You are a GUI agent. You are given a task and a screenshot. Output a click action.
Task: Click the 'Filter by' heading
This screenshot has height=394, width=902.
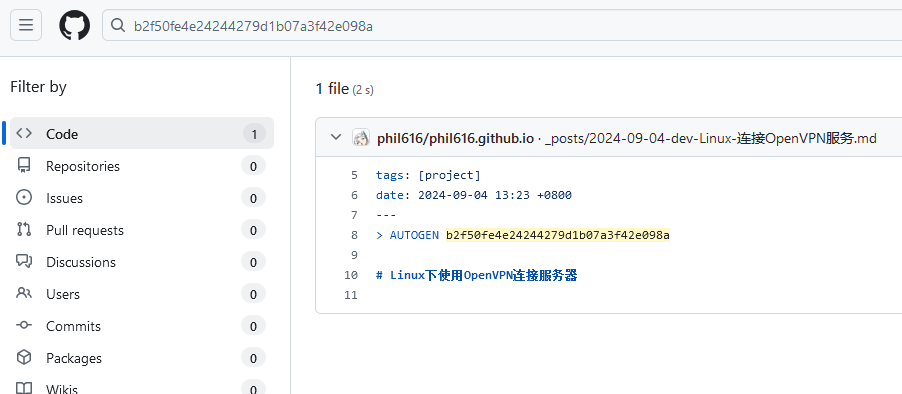click(39, 87)
